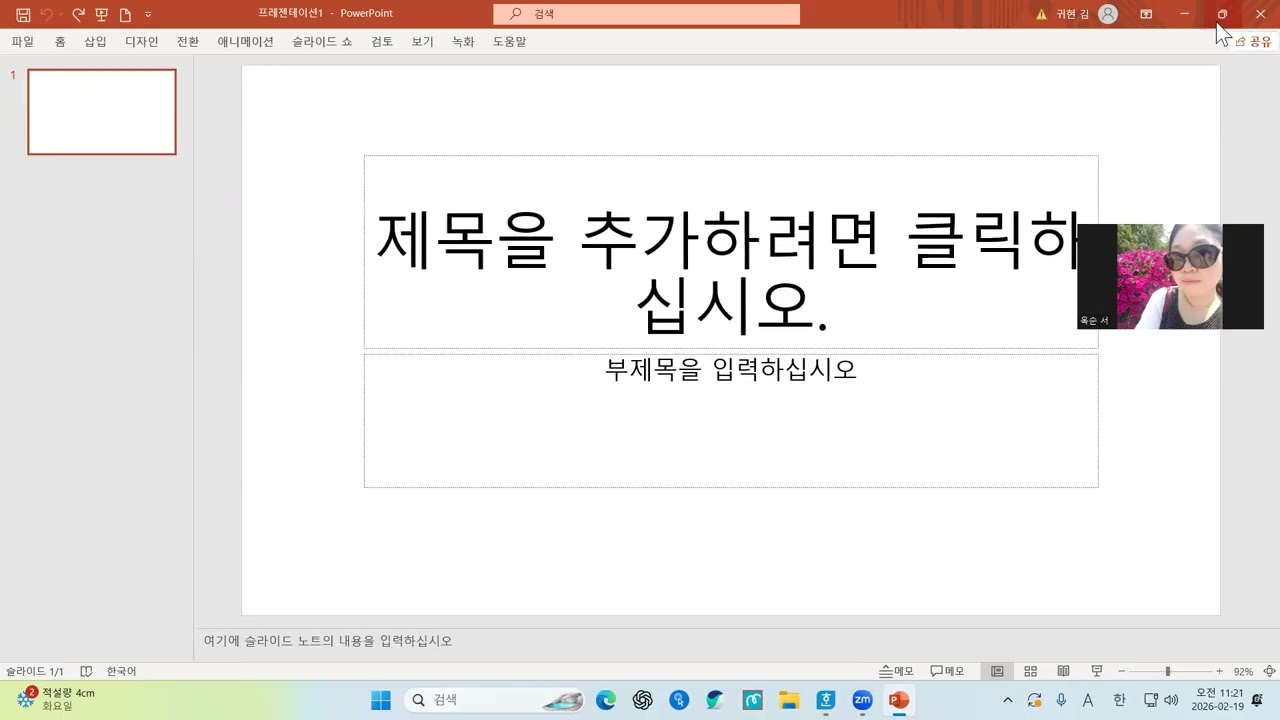Open the Customize Quick Access Toolbar dropdown
The width and height of the screenshot is (1280, 720).
(148, 14)
